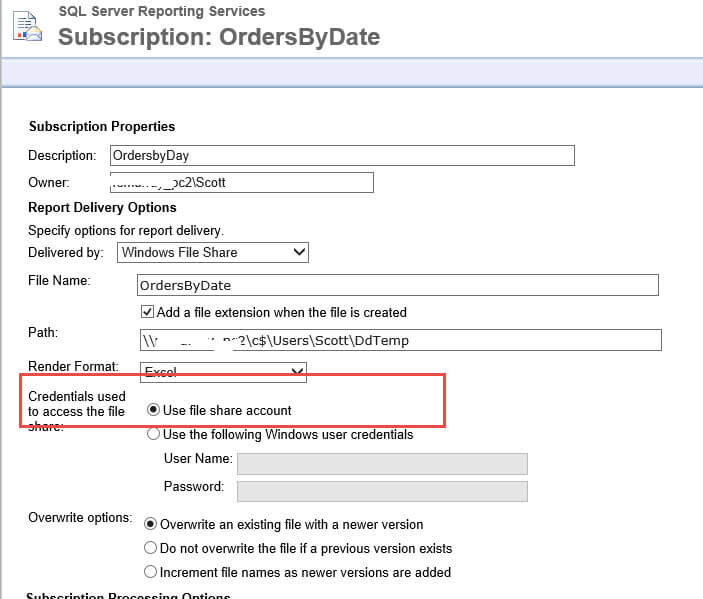Open the 'Delivered by' Windows File Share dropdown
Image resolution: width=703 pixels, height=599 pixels.
click(213, 252)
